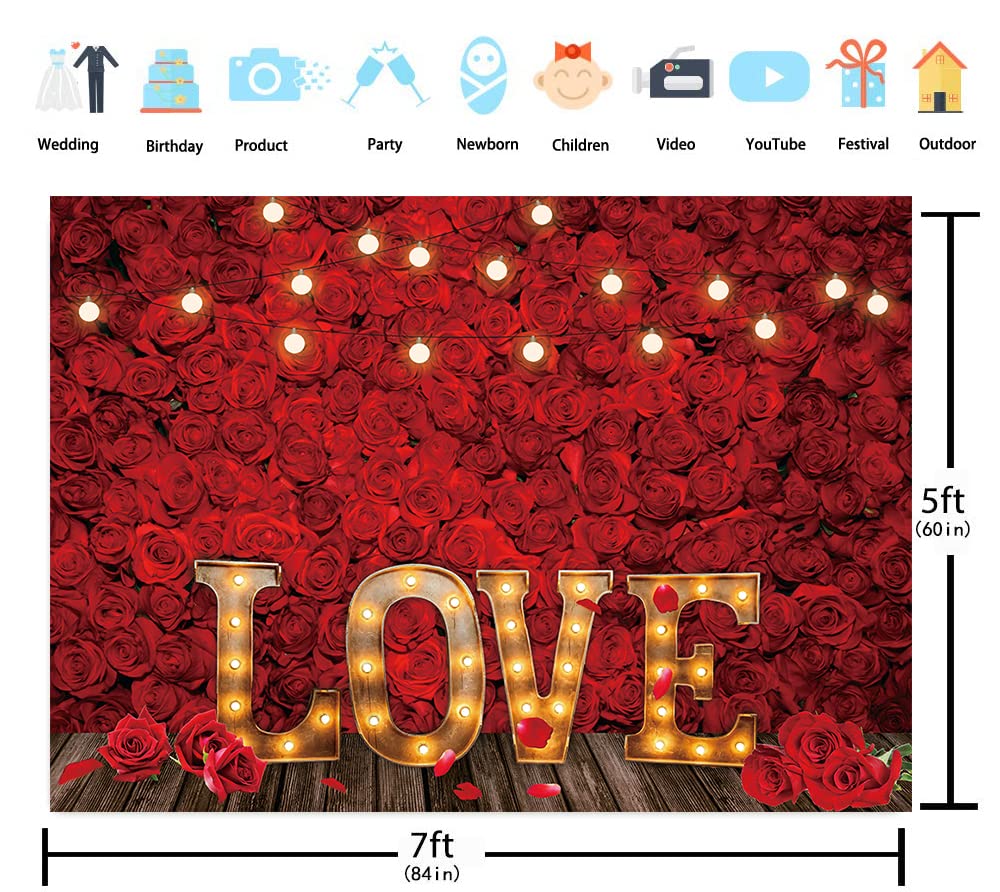The image size is (1000, 892).
Task: Click the '5ft' height dimension text
Action: 943,501
